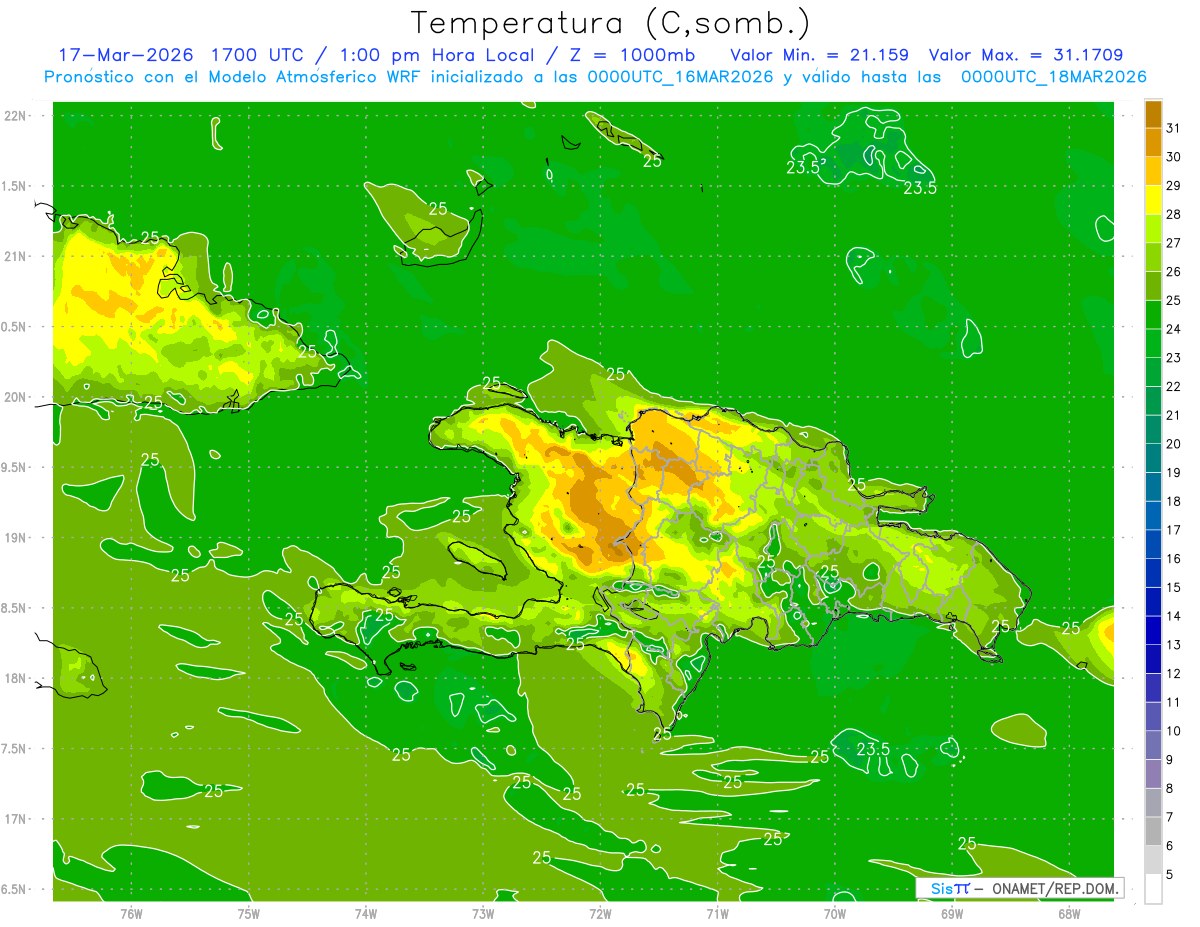Click the 74W longitude axis label
This screenshot has width=1200, height=927.
pyautogui.click(x=366, y=913)
